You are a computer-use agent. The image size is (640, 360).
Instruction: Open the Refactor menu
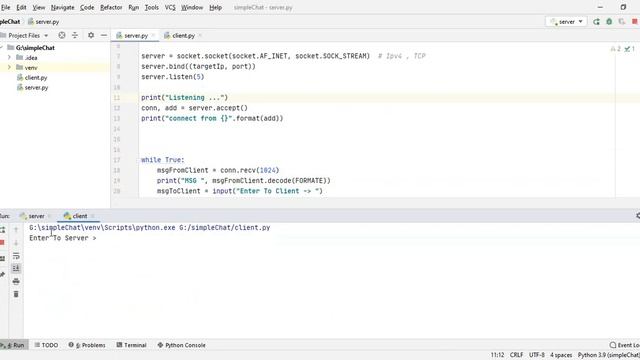[111, 7]
